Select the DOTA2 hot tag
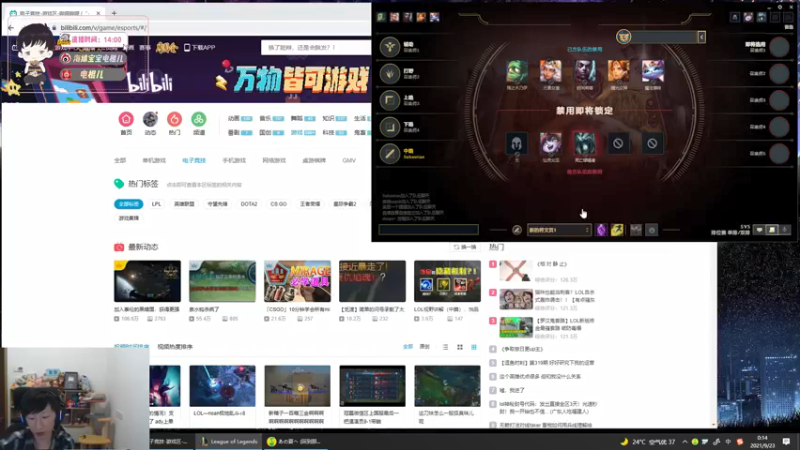 coord(249,204)
